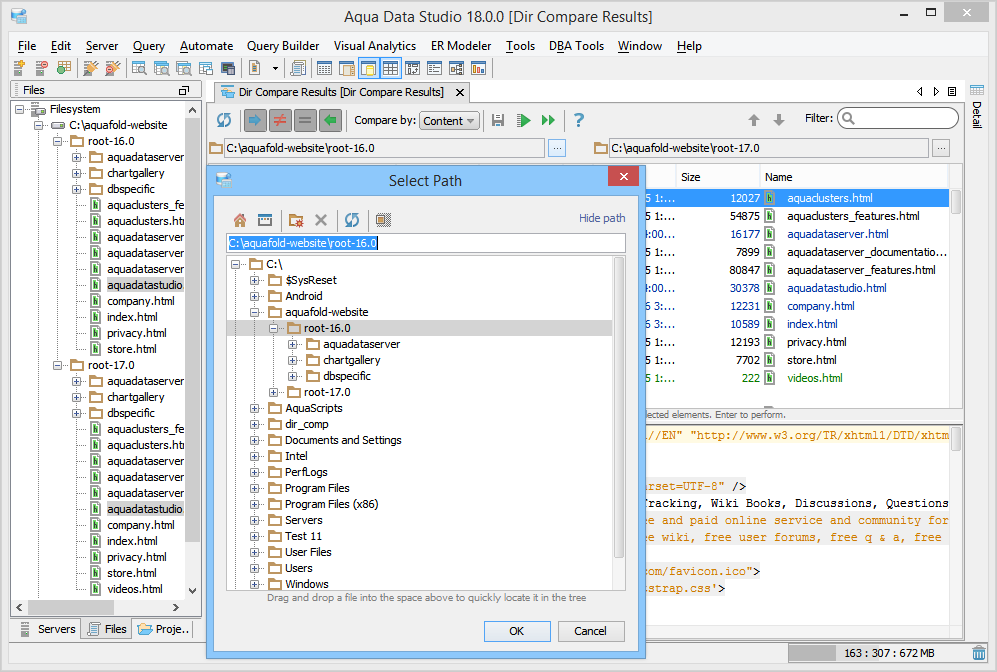
Task: Click the Filter search field
Action: (898, 118)
